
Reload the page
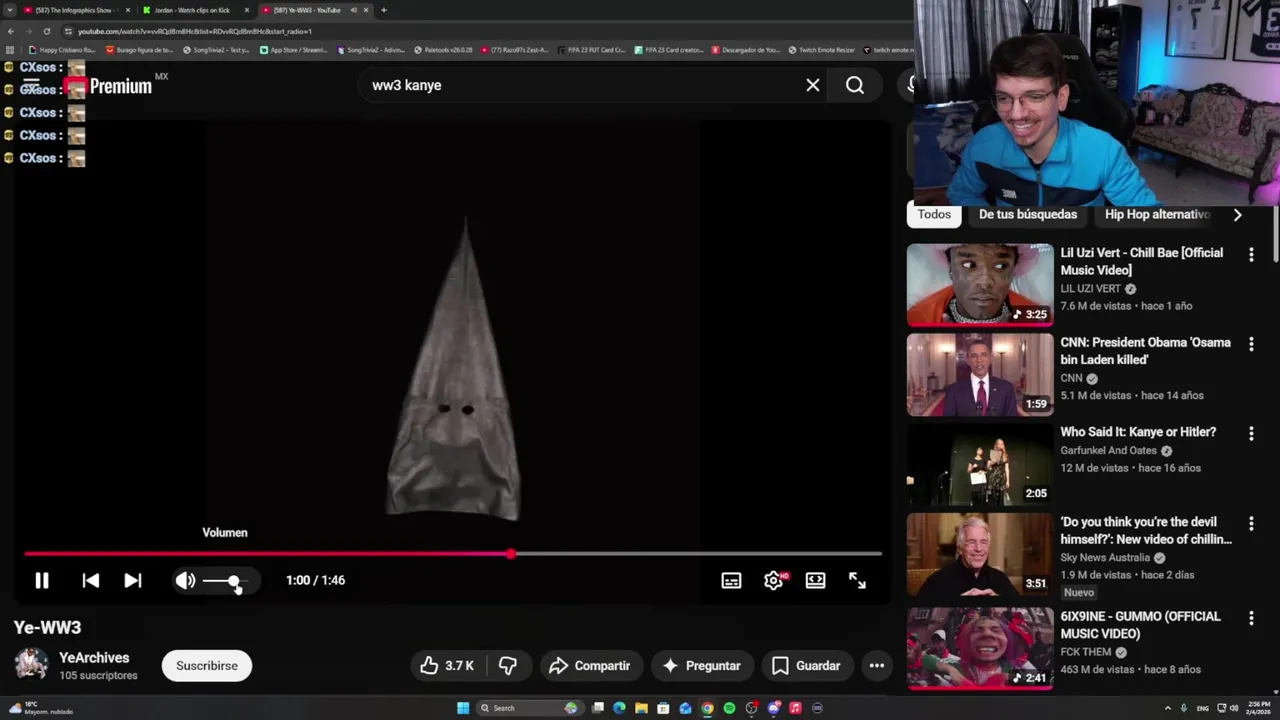pyautogui.click(x=46, y=31)
